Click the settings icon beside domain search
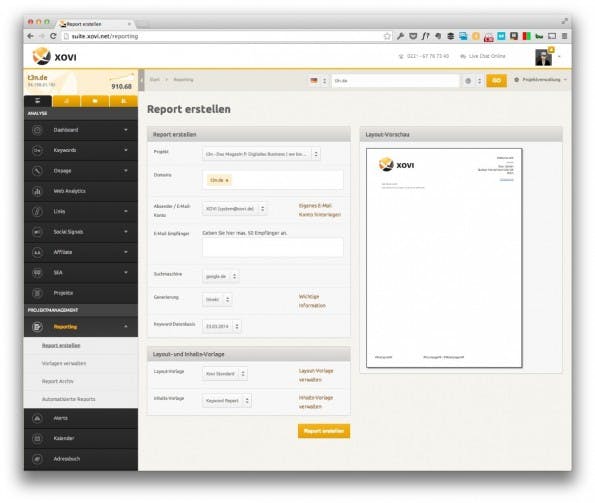The height and width of the screenshot is (503, 595). point(468,81)
